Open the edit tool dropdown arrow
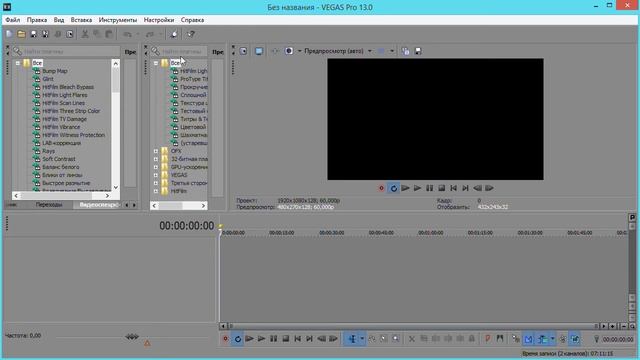Viewport: 640px width, 360px height. click(x=362, y=339)
